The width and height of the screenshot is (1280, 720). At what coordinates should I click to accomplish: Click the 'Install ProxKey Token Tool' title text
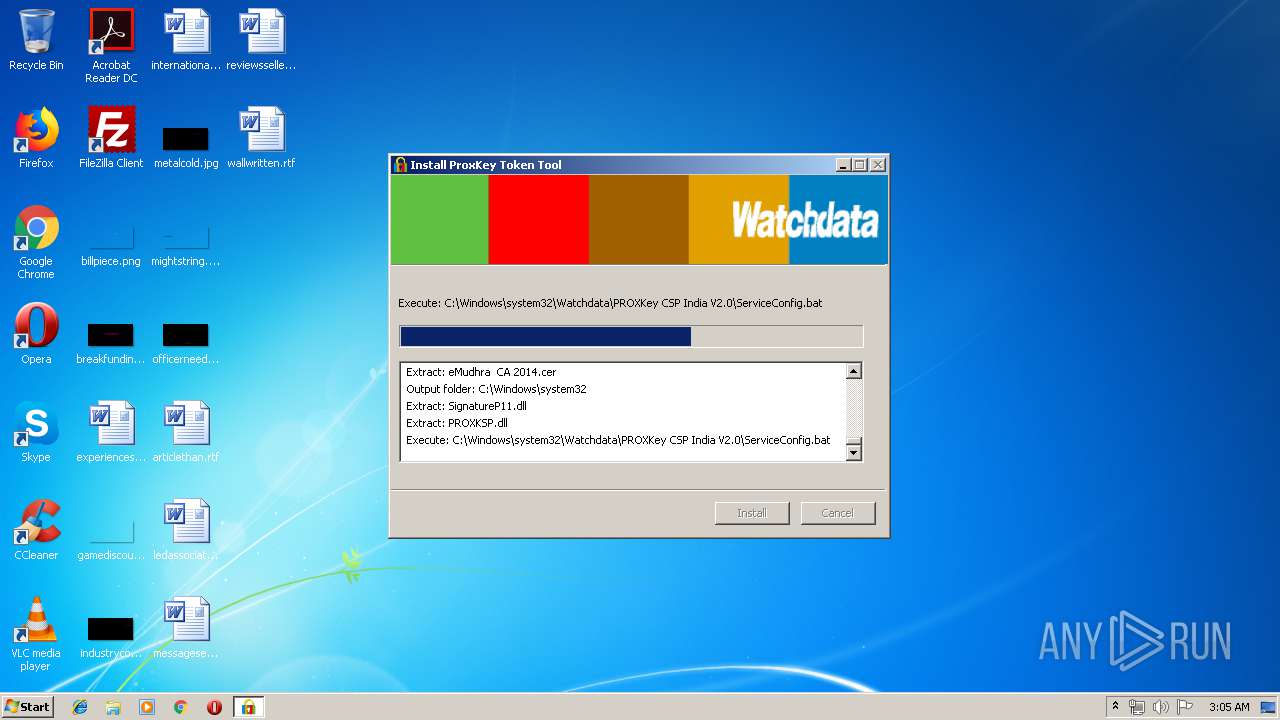(486, 165)
